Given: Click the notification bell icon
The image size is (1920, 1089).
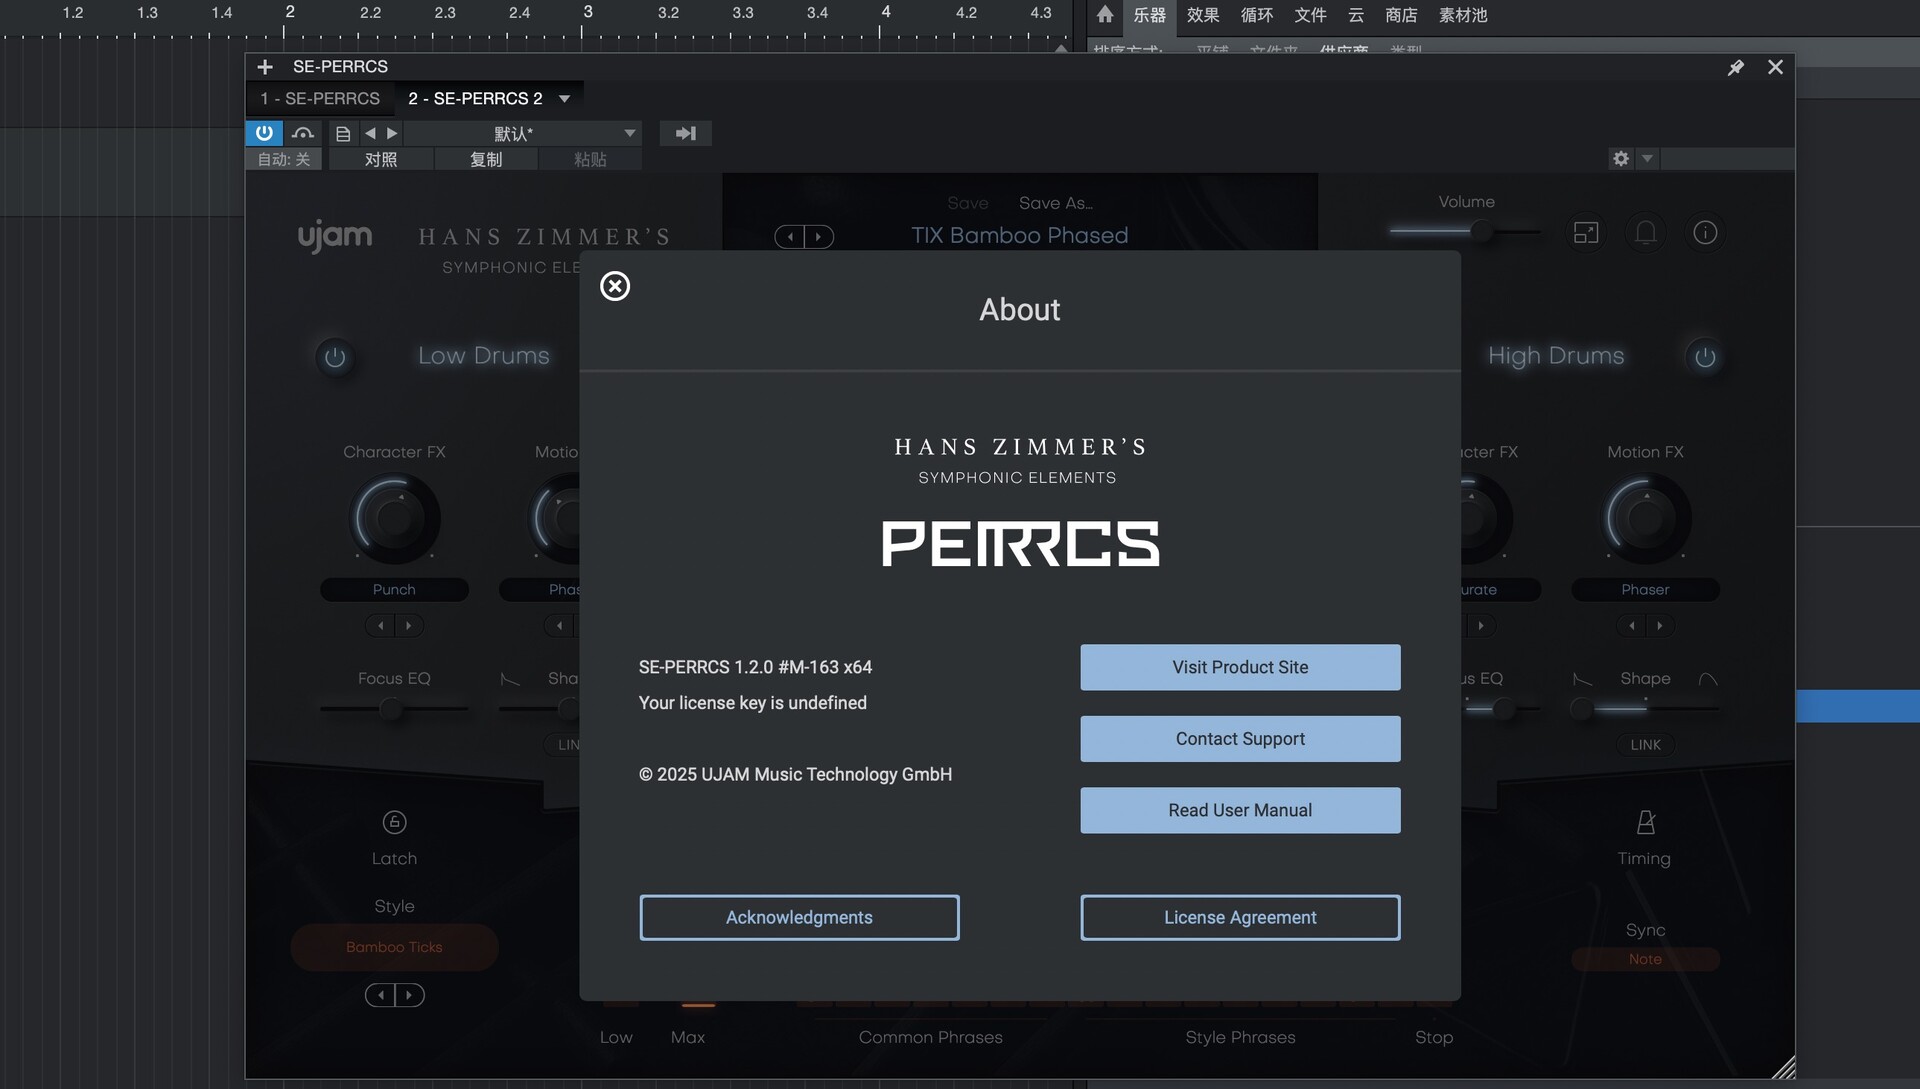Looking at the screenshot, I should coord(1645,233).
